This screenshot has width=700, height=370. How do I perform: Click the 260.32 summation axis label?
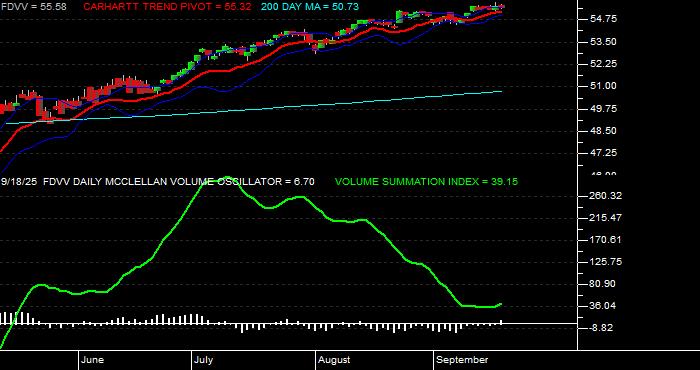tap(605, 196)
